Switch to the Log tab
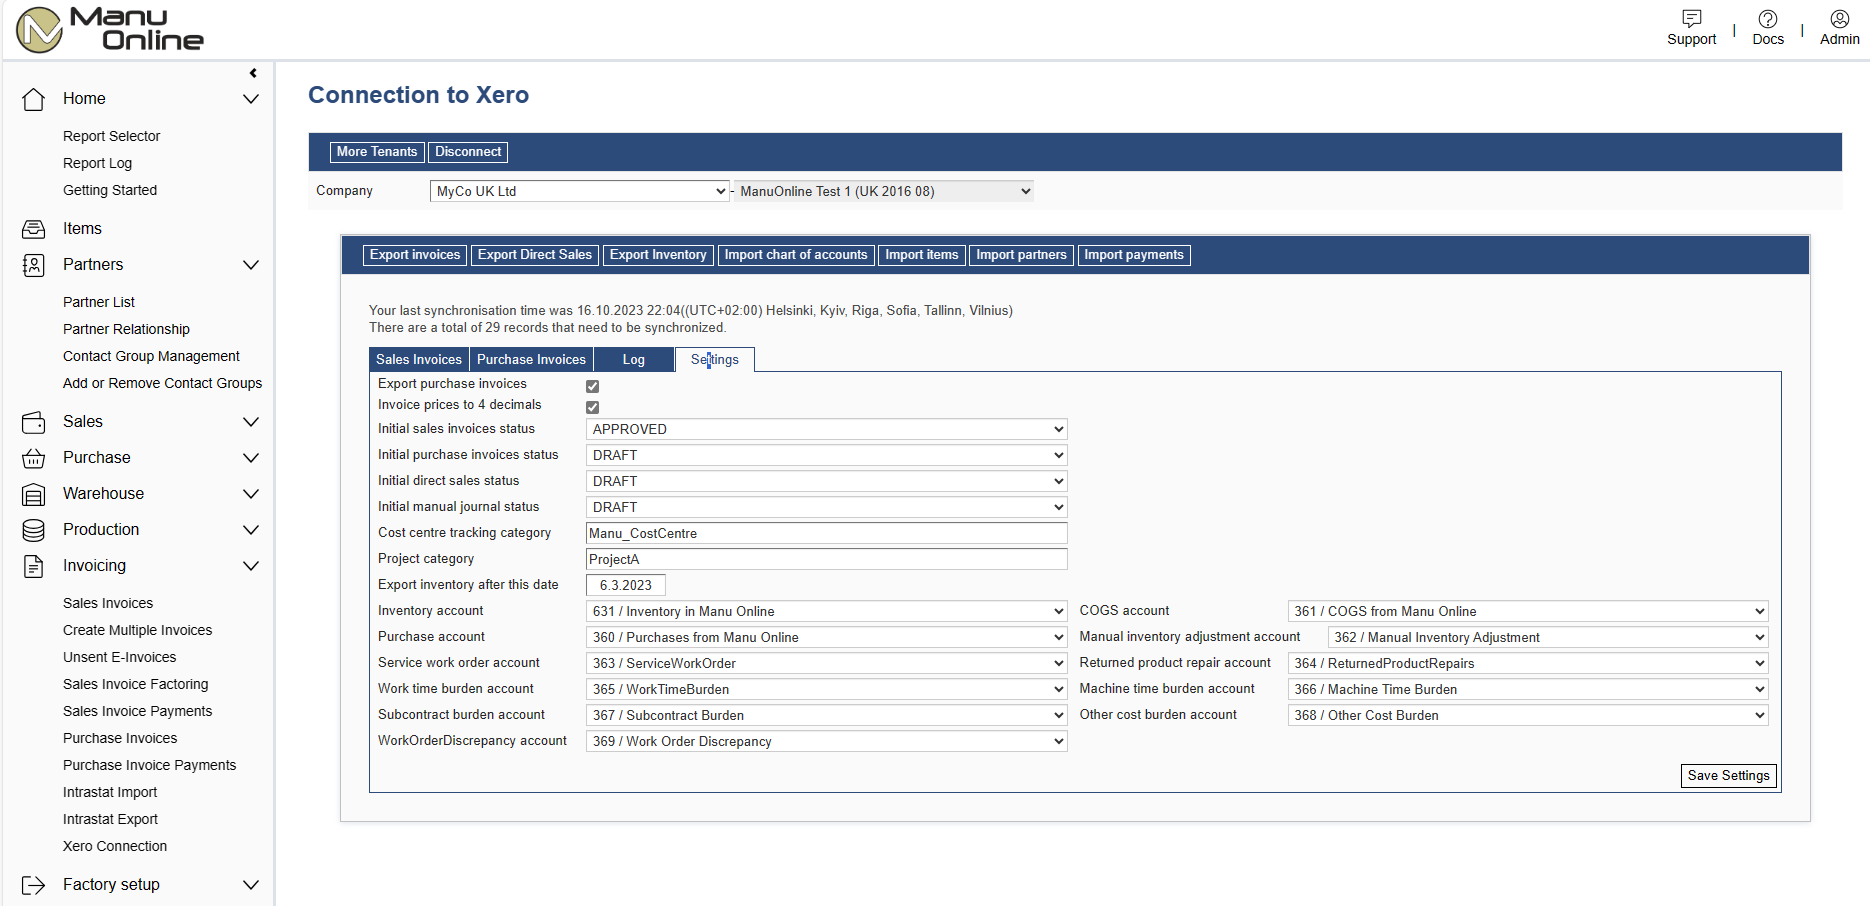Screen dimensions: 1870x906 click(633, 360)
